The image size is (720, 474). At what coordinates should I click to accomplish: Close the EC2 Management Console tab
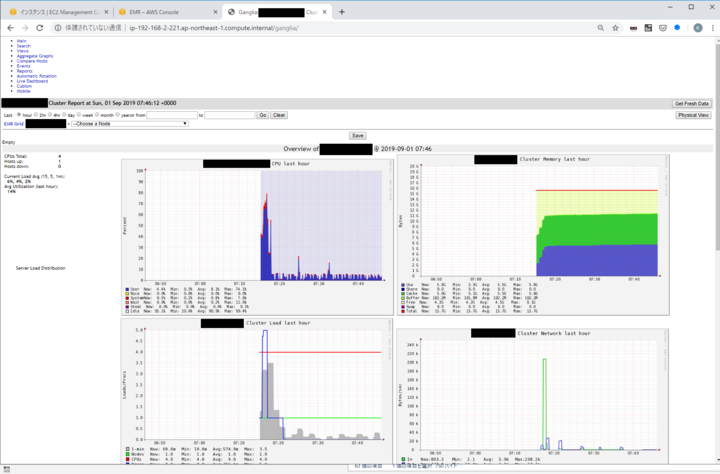click(x=107, y=12)
